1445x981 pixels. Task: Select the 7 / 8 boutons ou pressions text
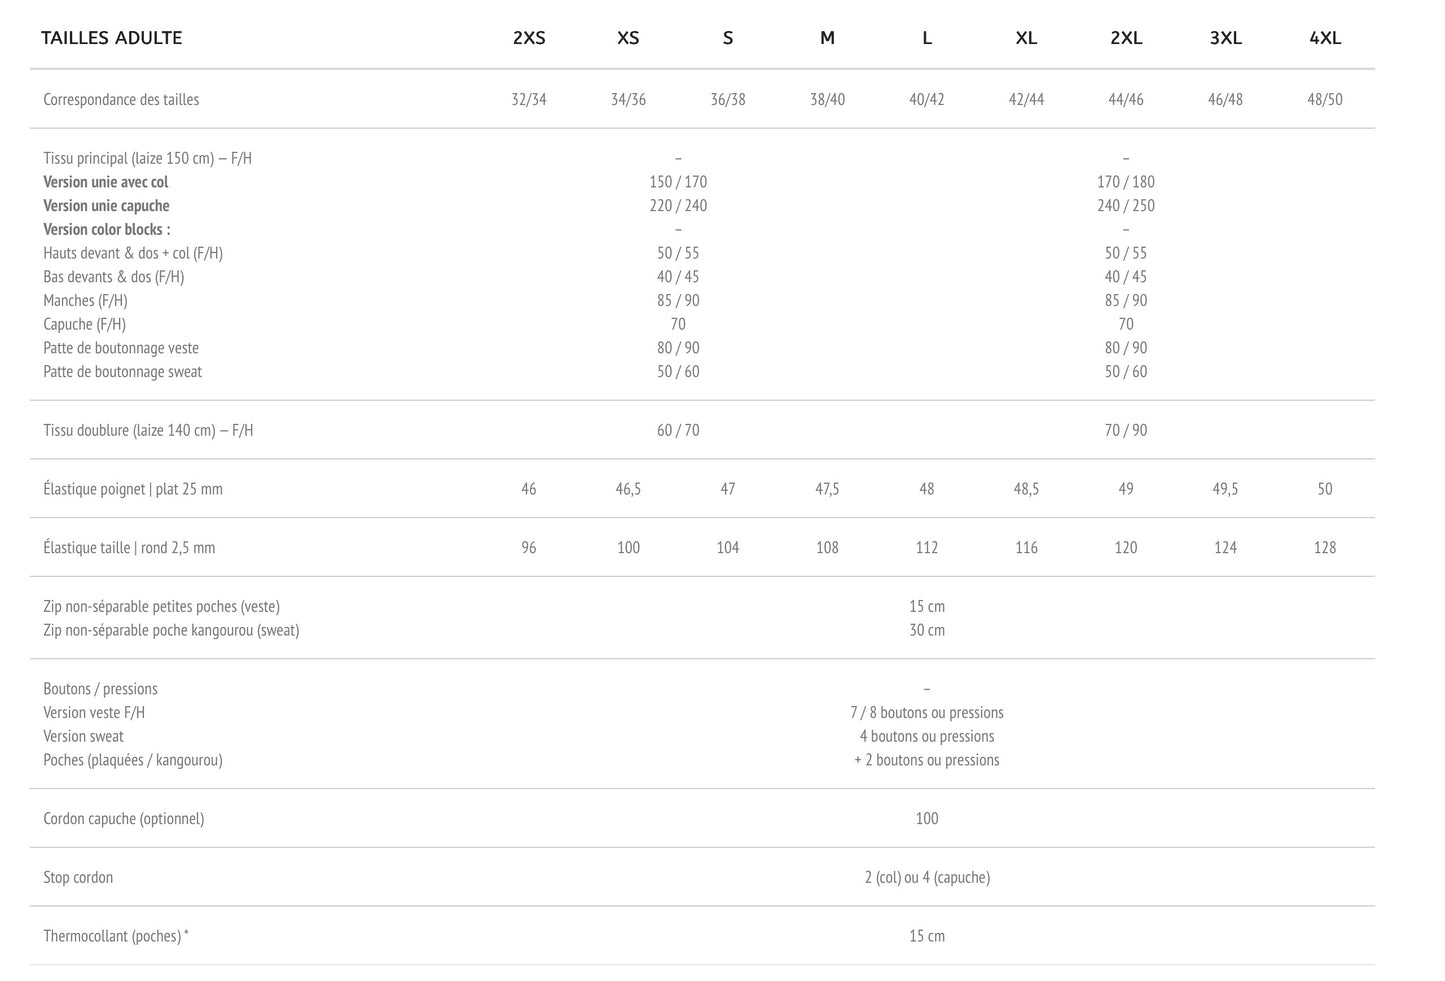(x=926, y=713)
